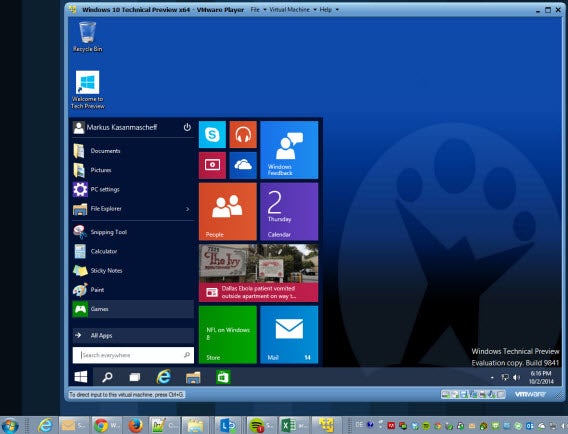
Task: Open the Store icon on guest taskbar
Action: pyautogui.click(x=223, y=377)
